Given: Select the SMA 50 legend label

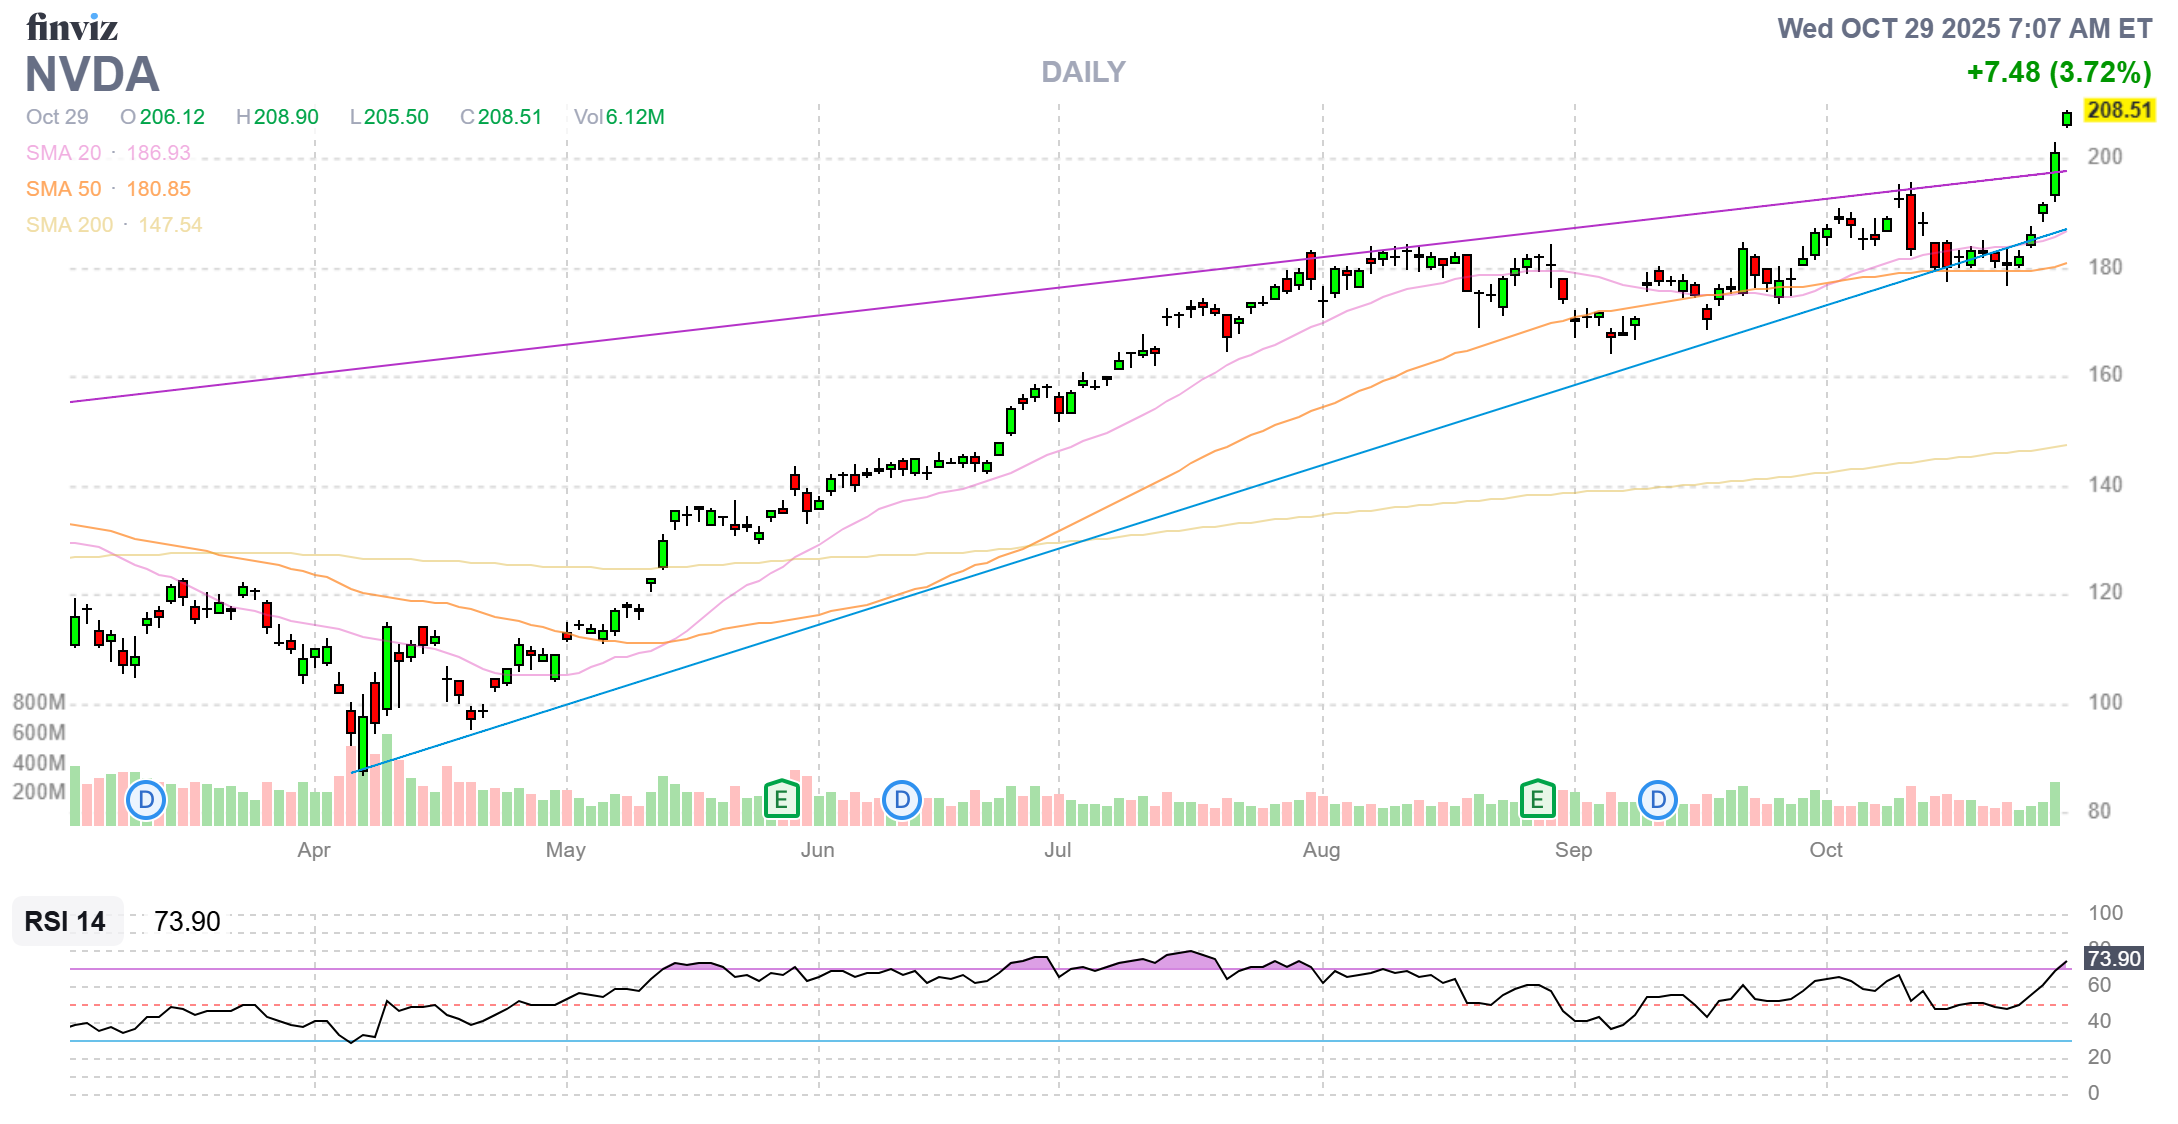Looking at the screenshot, I should [63, 189].
